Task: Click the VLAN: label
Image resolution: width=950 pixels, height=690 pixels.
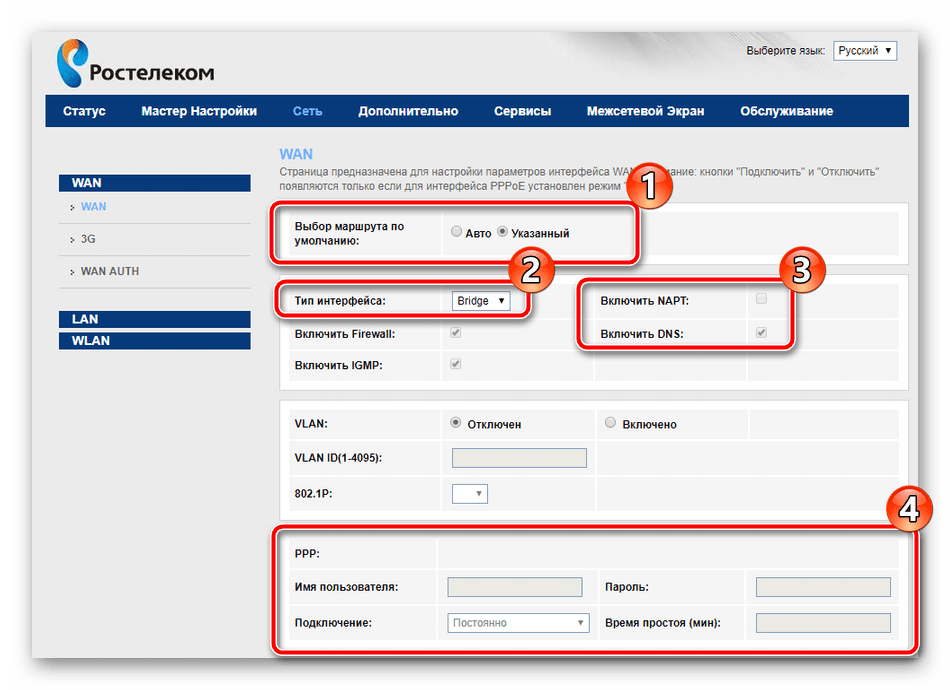Action: (311, 424)
